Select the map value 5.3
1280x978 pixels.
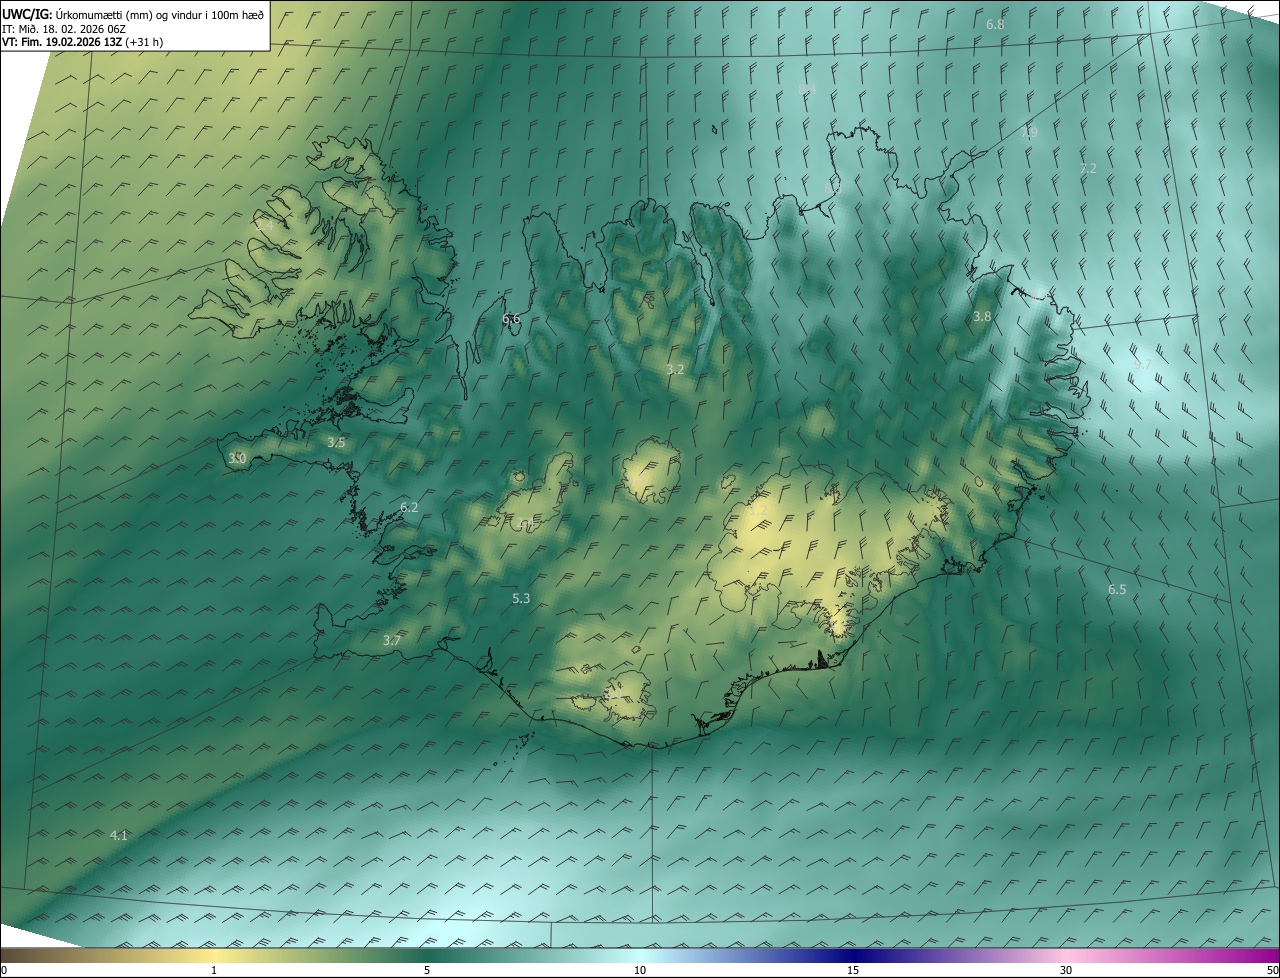(x=521, y=599)
